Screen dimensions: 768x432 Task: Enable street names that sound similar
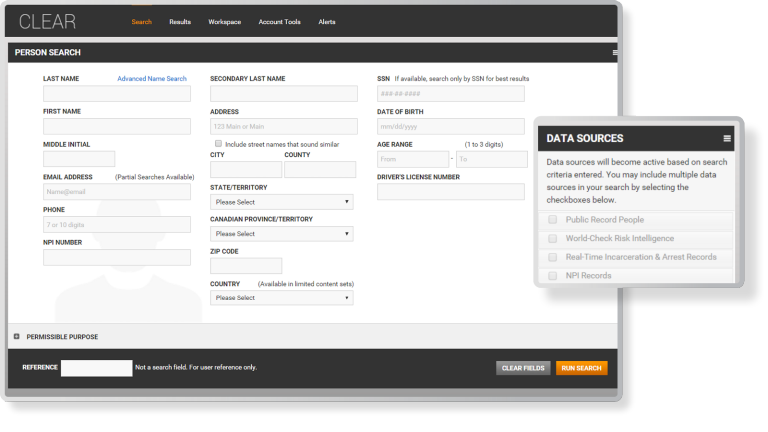219,144
